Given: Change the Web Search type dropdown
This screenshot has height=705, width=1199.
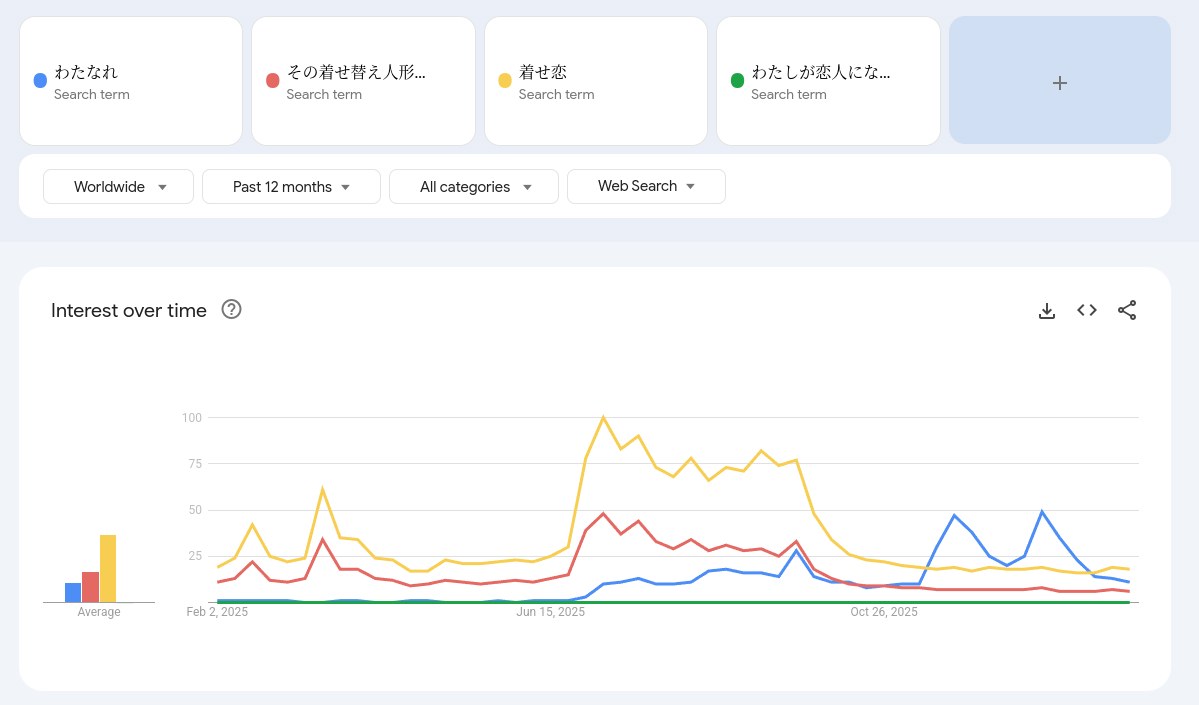Looking at the screenshot, I should [x=646, y=187].
